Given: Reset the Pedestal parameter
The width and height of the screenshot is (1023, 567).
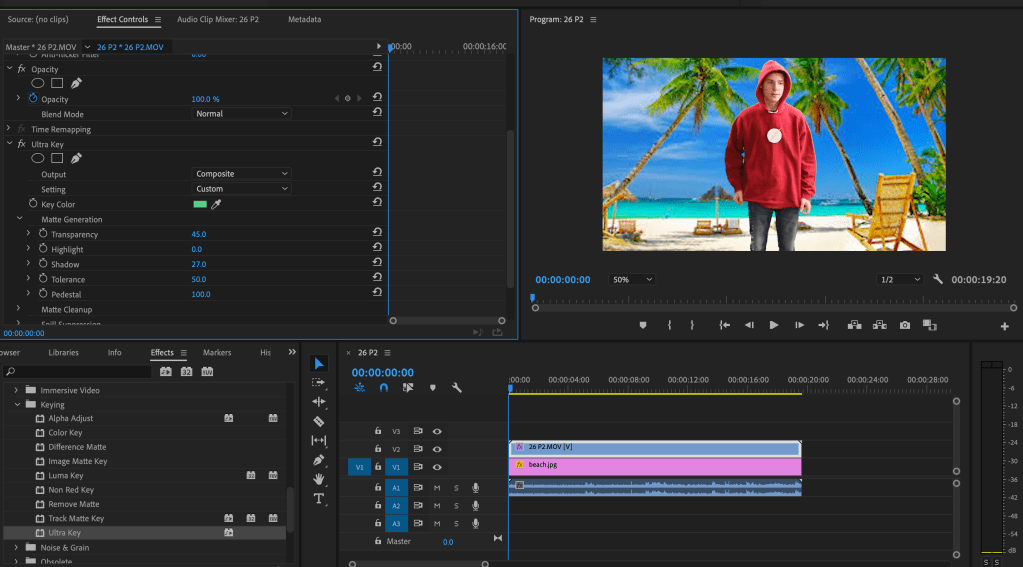Looking at the screenshot, I should pyautogui.click(x=377, y=292).
